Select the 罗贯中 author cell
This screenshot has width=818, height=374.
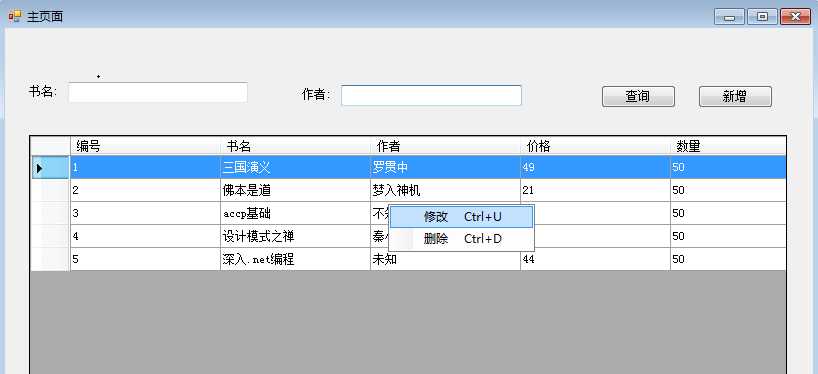[446, 167]
